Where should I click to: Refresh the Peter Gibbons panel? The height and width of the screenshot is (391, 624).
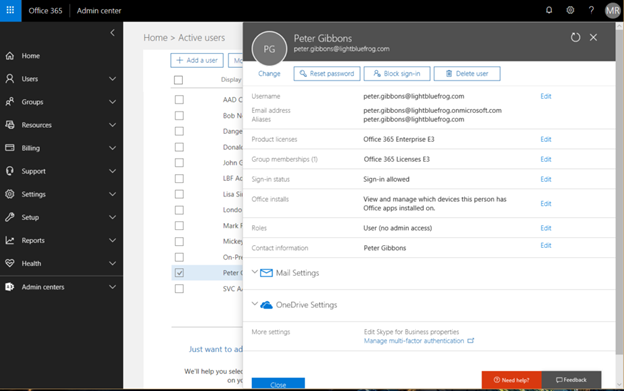[575, 37]
